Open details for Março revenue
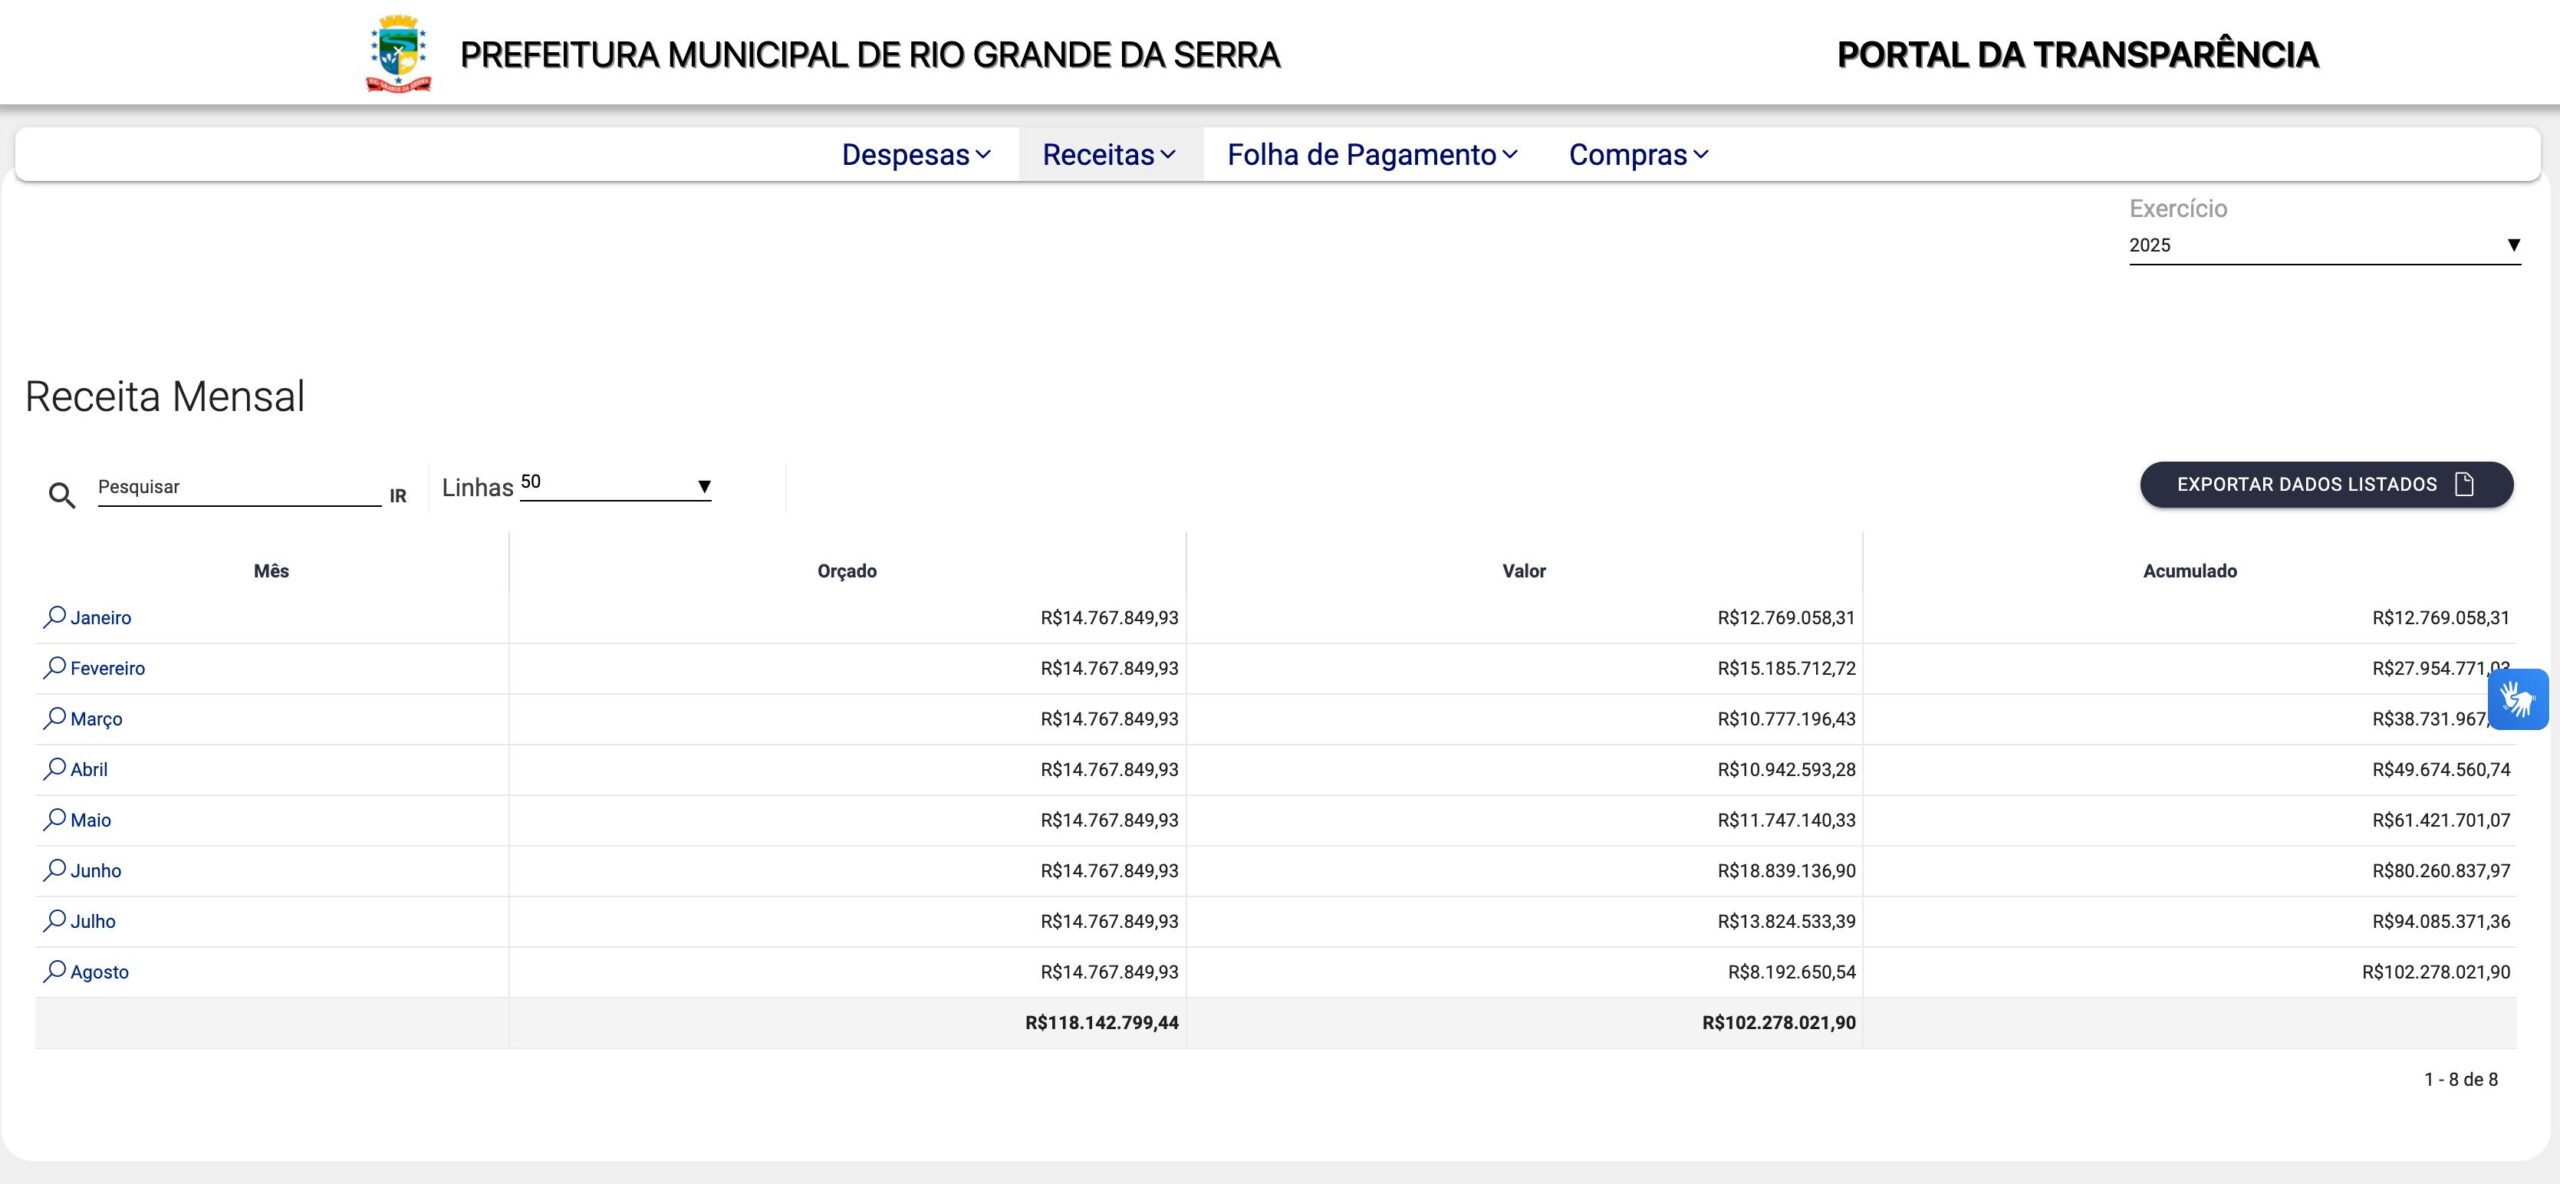The image size is (2560, 1184). pos(96,718)
